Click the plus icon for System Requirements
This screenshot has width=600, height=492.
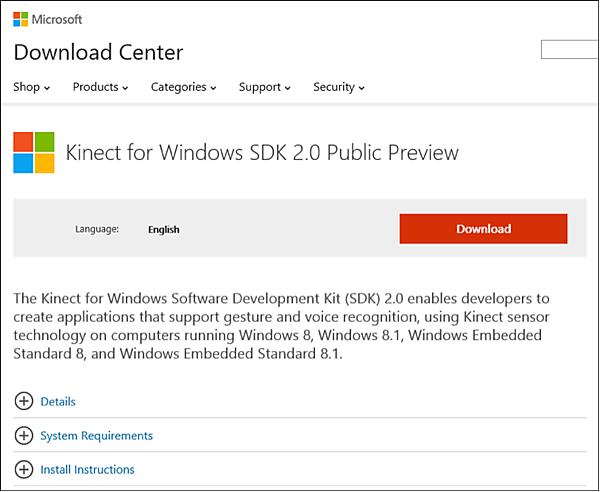pos(24,436)
